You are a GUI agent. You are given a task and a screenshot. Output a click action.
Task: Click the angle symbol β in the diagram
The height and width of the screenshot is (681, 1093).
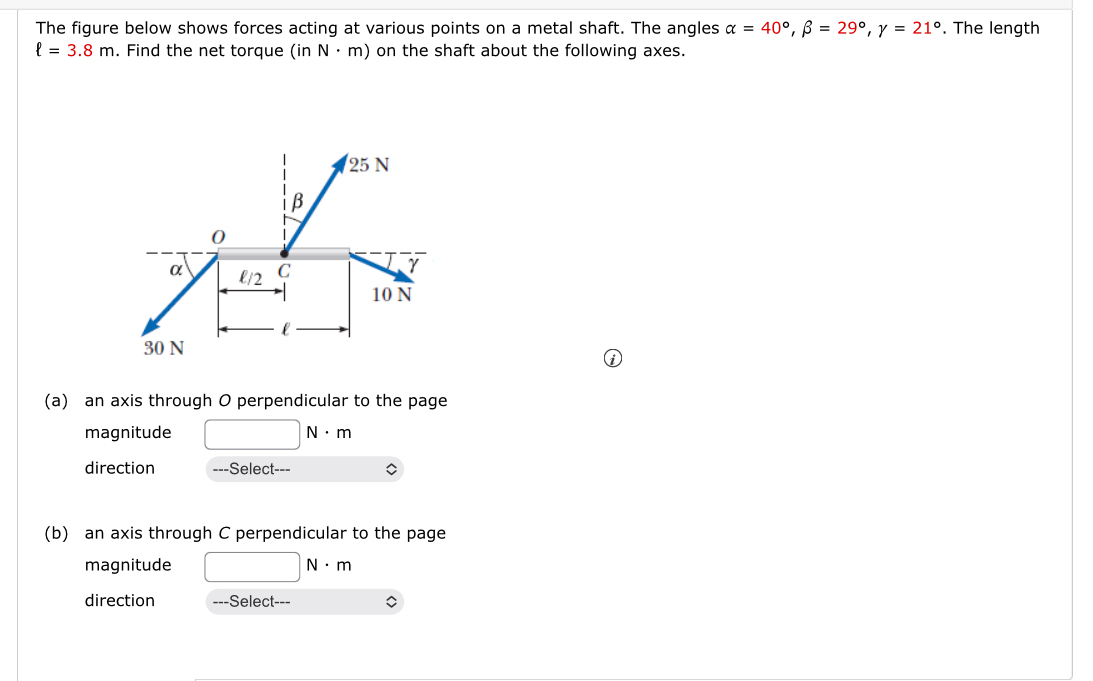coord(297,199)
